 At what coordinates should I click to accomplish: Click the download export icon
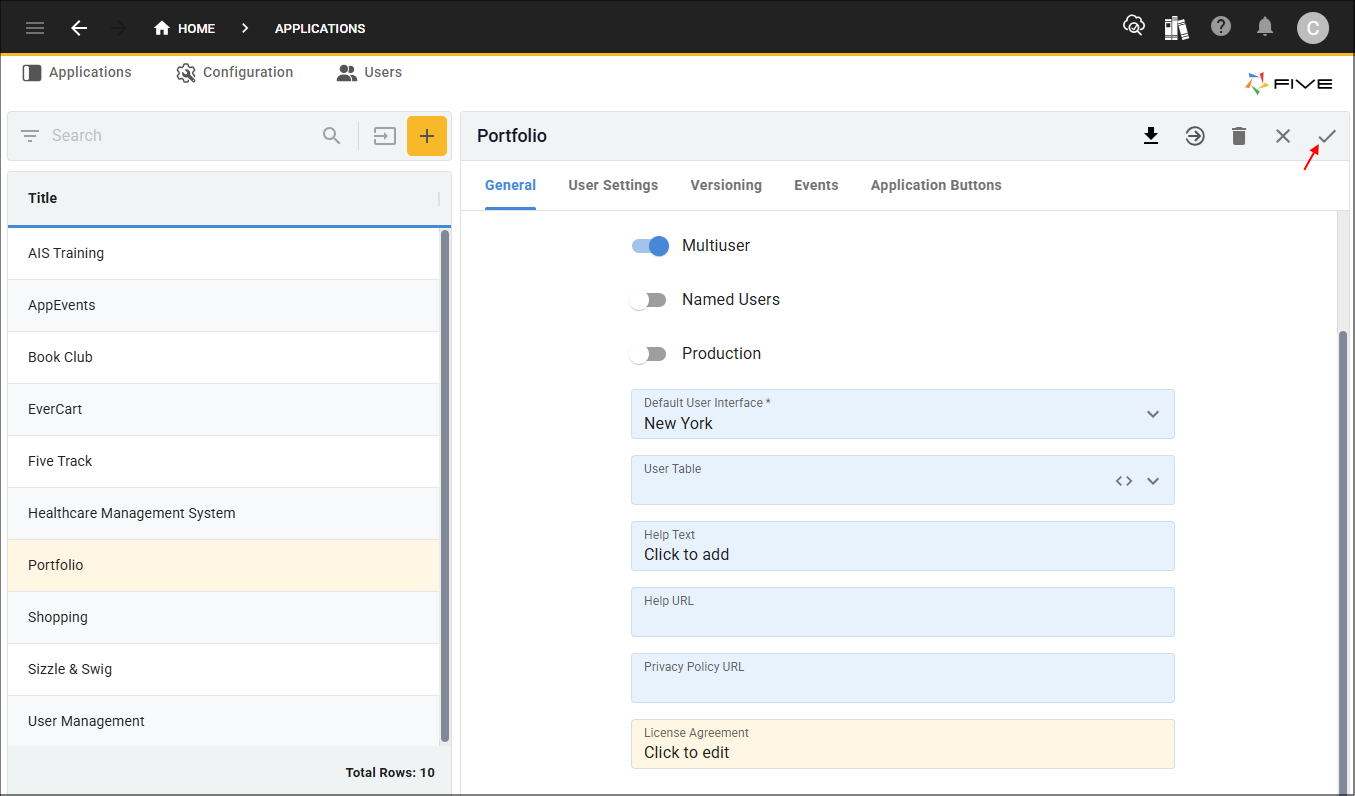[1151, 136]
